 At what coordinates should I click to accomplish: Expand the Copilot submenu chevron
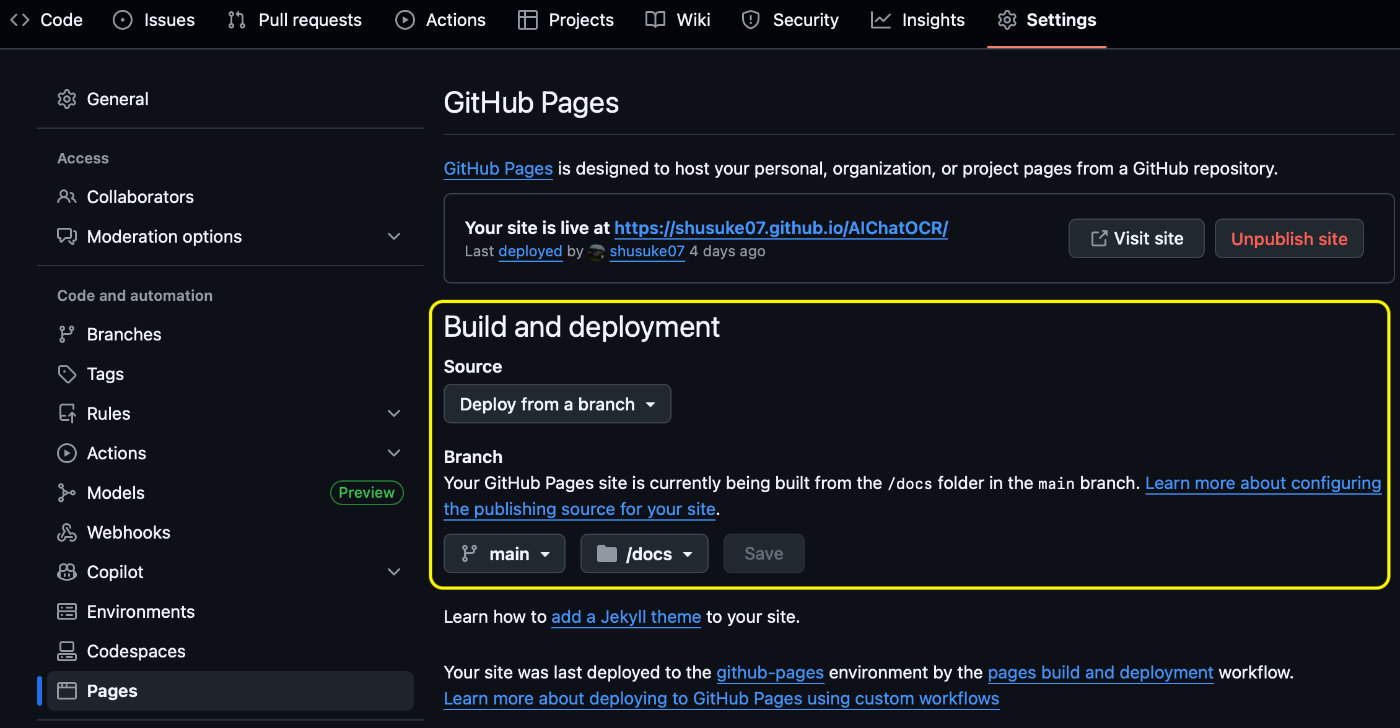(x=394, y=572)
